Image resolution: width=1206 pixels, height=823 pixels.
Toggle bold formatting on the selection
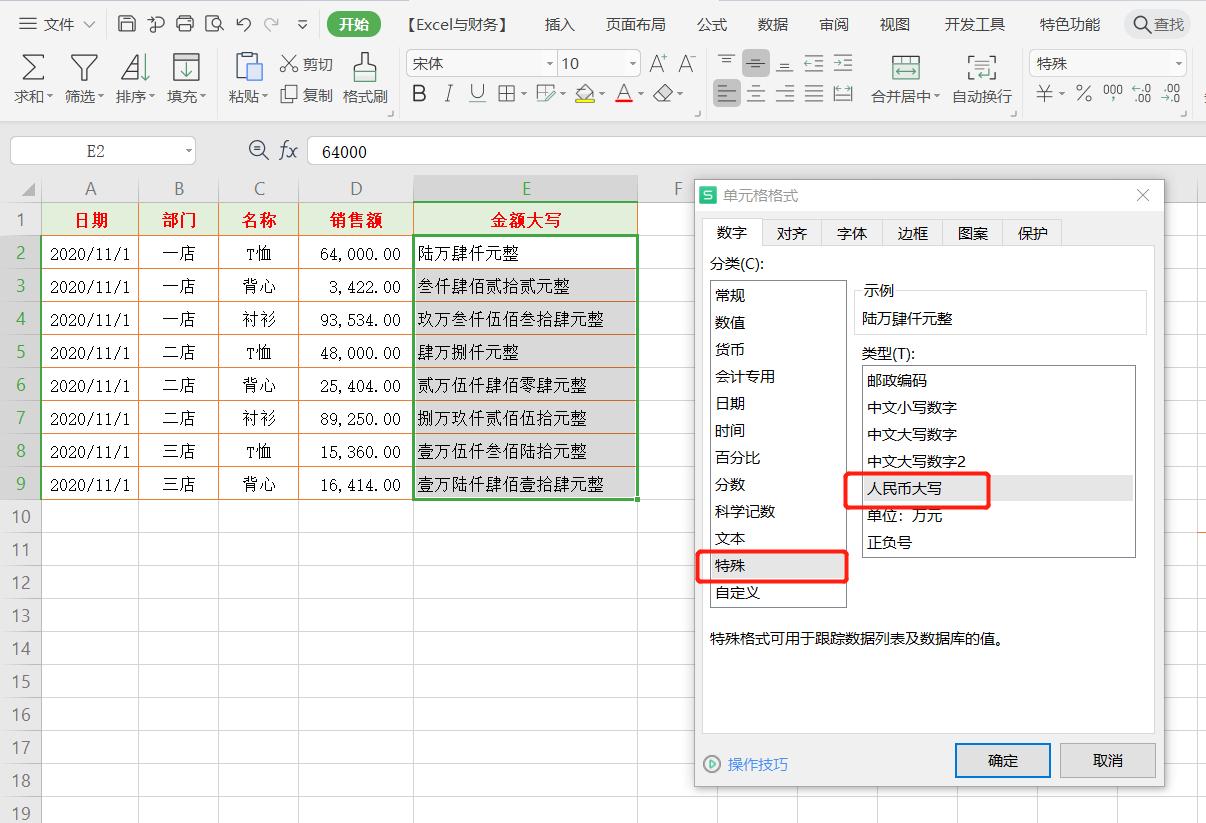(x=419, y=93)
